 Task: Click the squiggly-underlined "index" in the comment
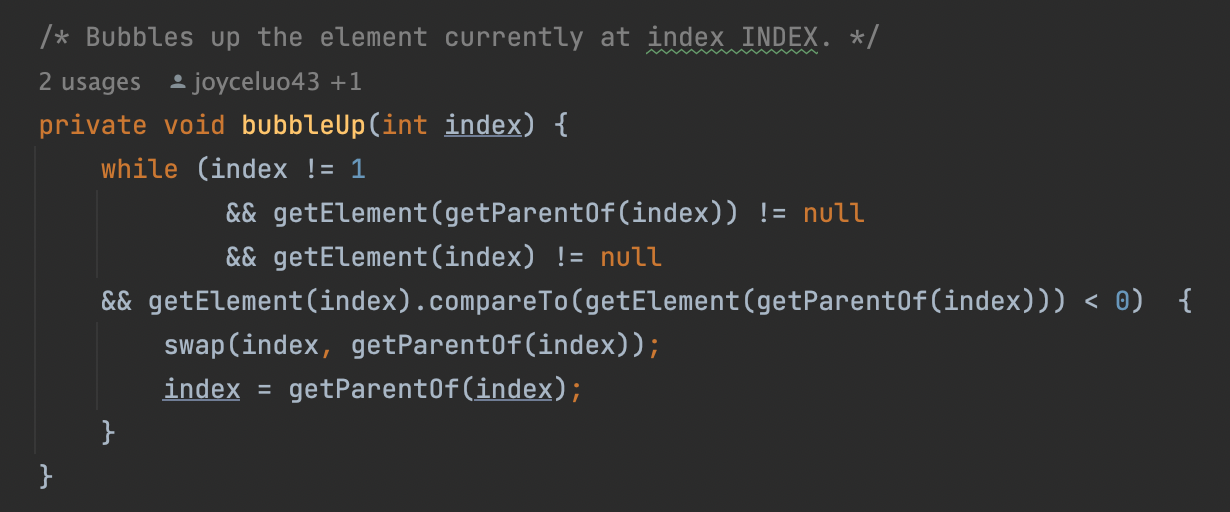point(686,38)
